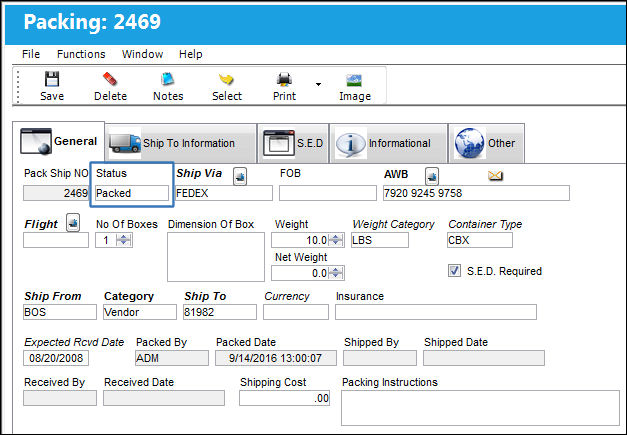Screen dimensions: 627x435
Task: Click the empty Received Date field
Action: tap(164, 398)
